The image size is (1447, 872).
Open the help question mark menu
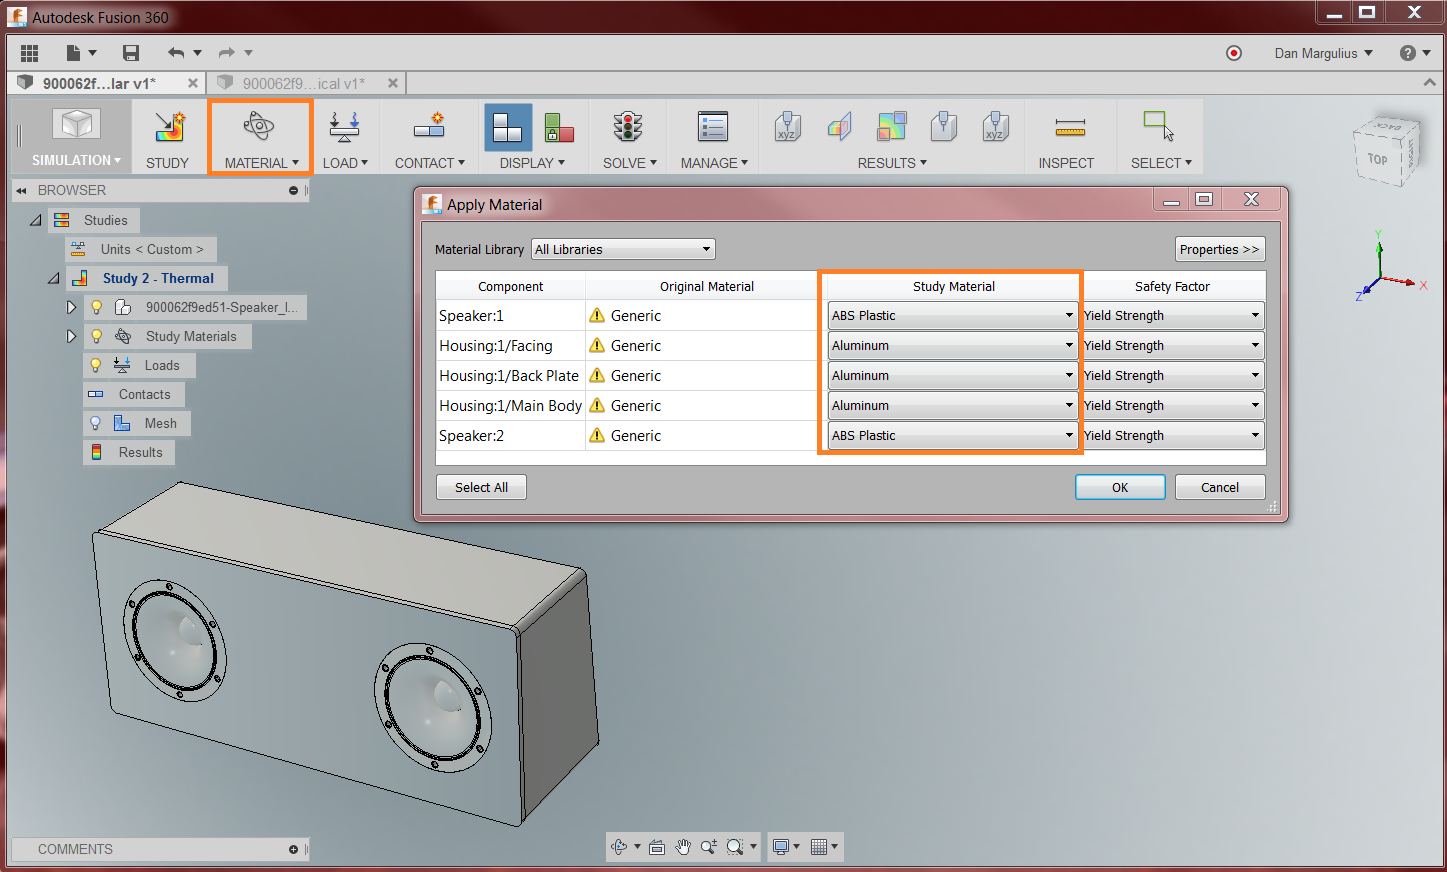pos(1408,53)
